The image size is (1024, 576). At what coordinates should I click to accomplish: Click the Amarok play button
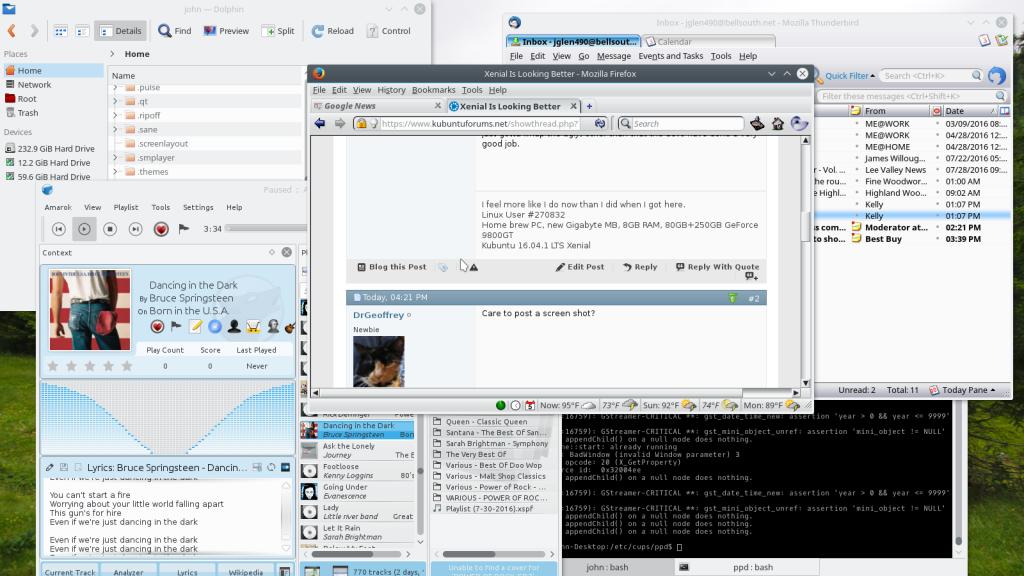point(85,229)
